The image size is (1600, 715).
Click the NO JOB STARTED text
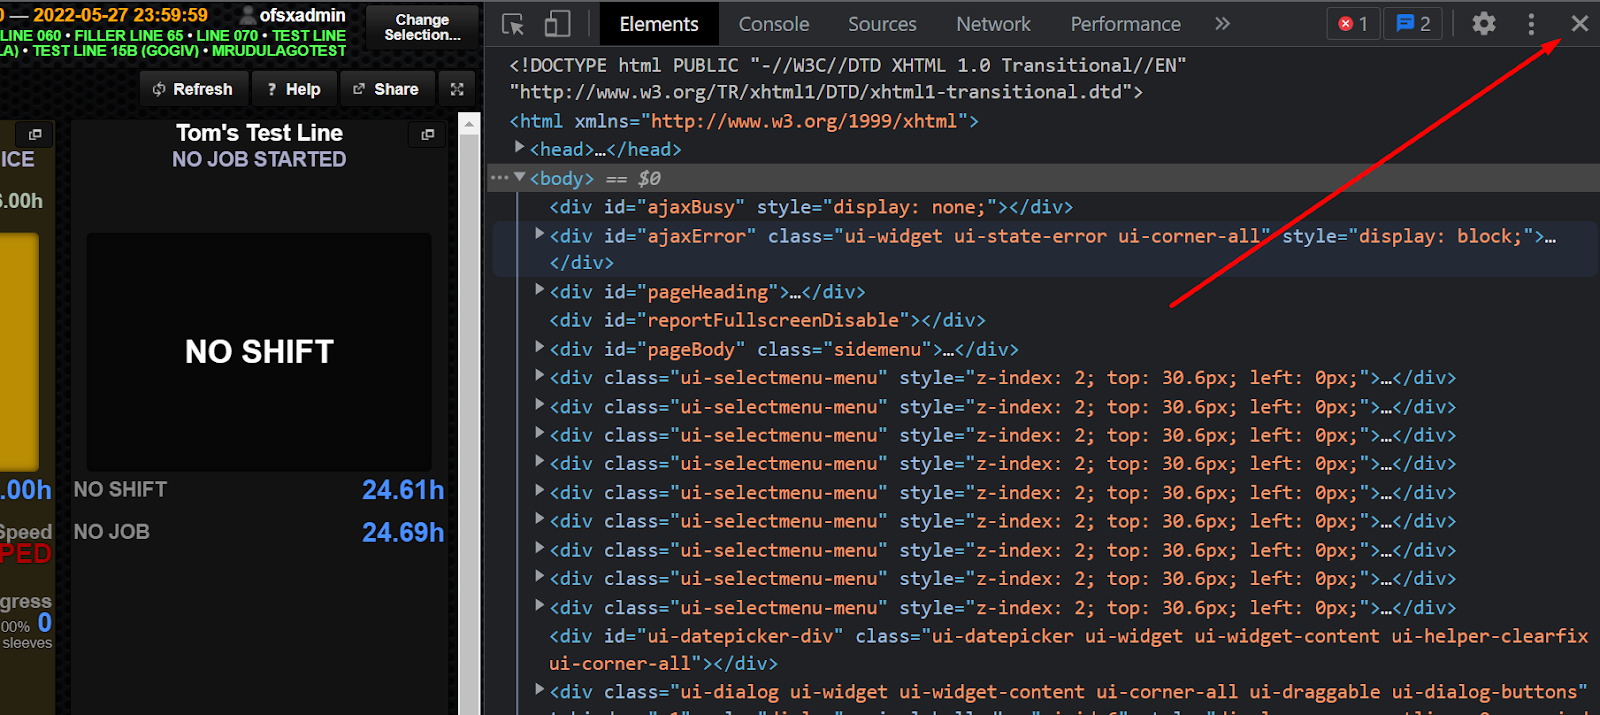pos(259,160)
